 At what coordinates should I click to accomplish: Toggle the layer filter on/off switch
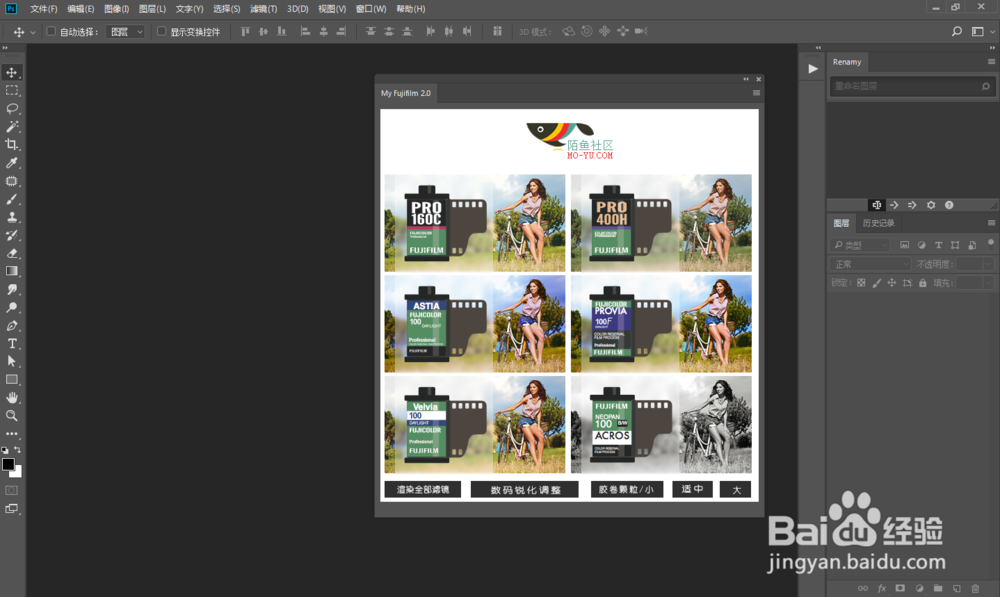click(990, 243)
